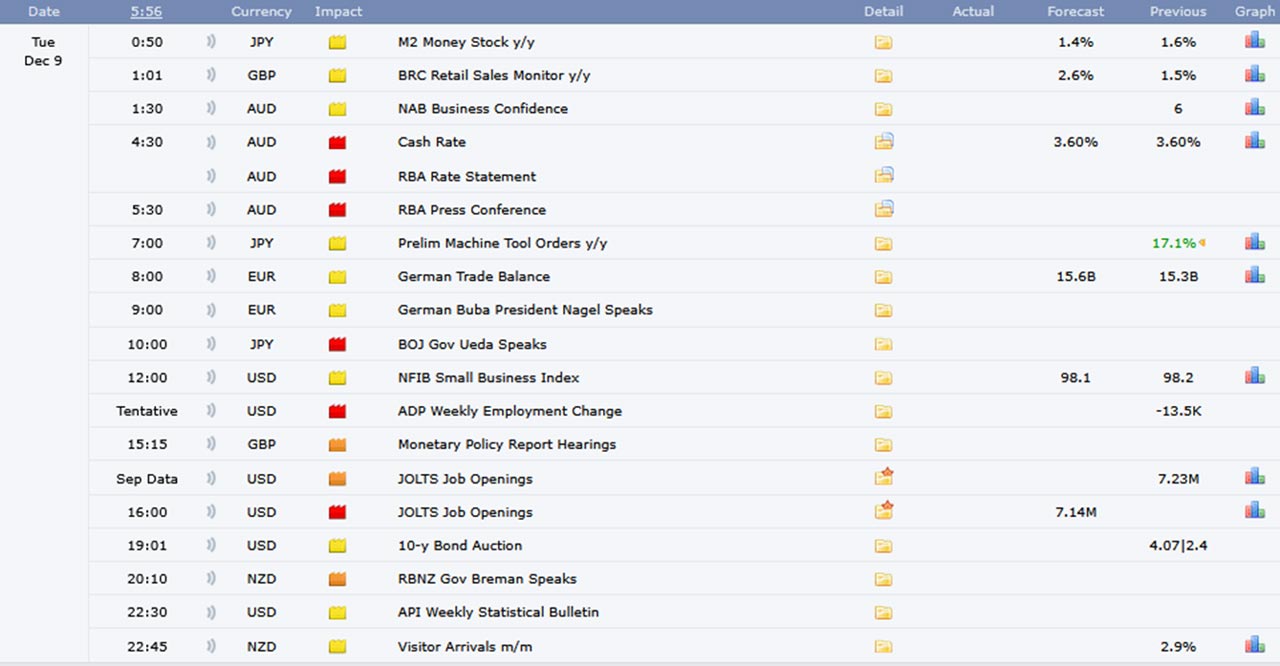Screen dimensions: 1280x666
Task: Click the red impact marker for RBA Rate Statement
Action: tap(337, 177)
